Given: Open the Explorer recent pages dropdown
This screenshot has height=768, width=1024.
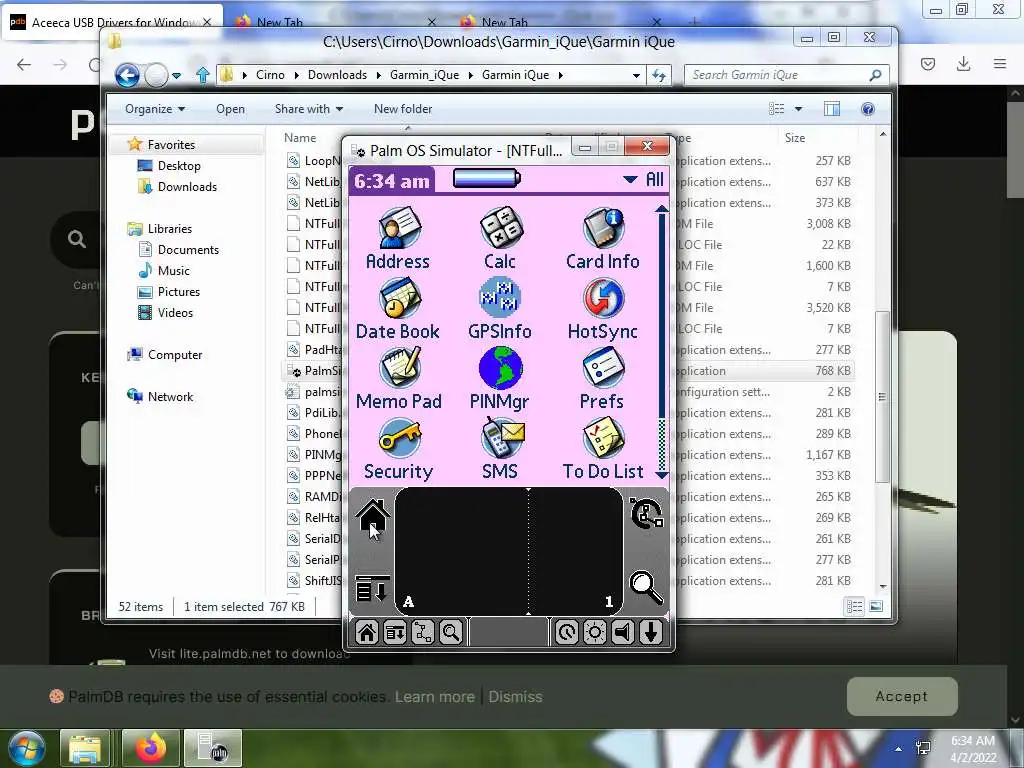Looking at the screenshot, I should [x=176, y=76].
